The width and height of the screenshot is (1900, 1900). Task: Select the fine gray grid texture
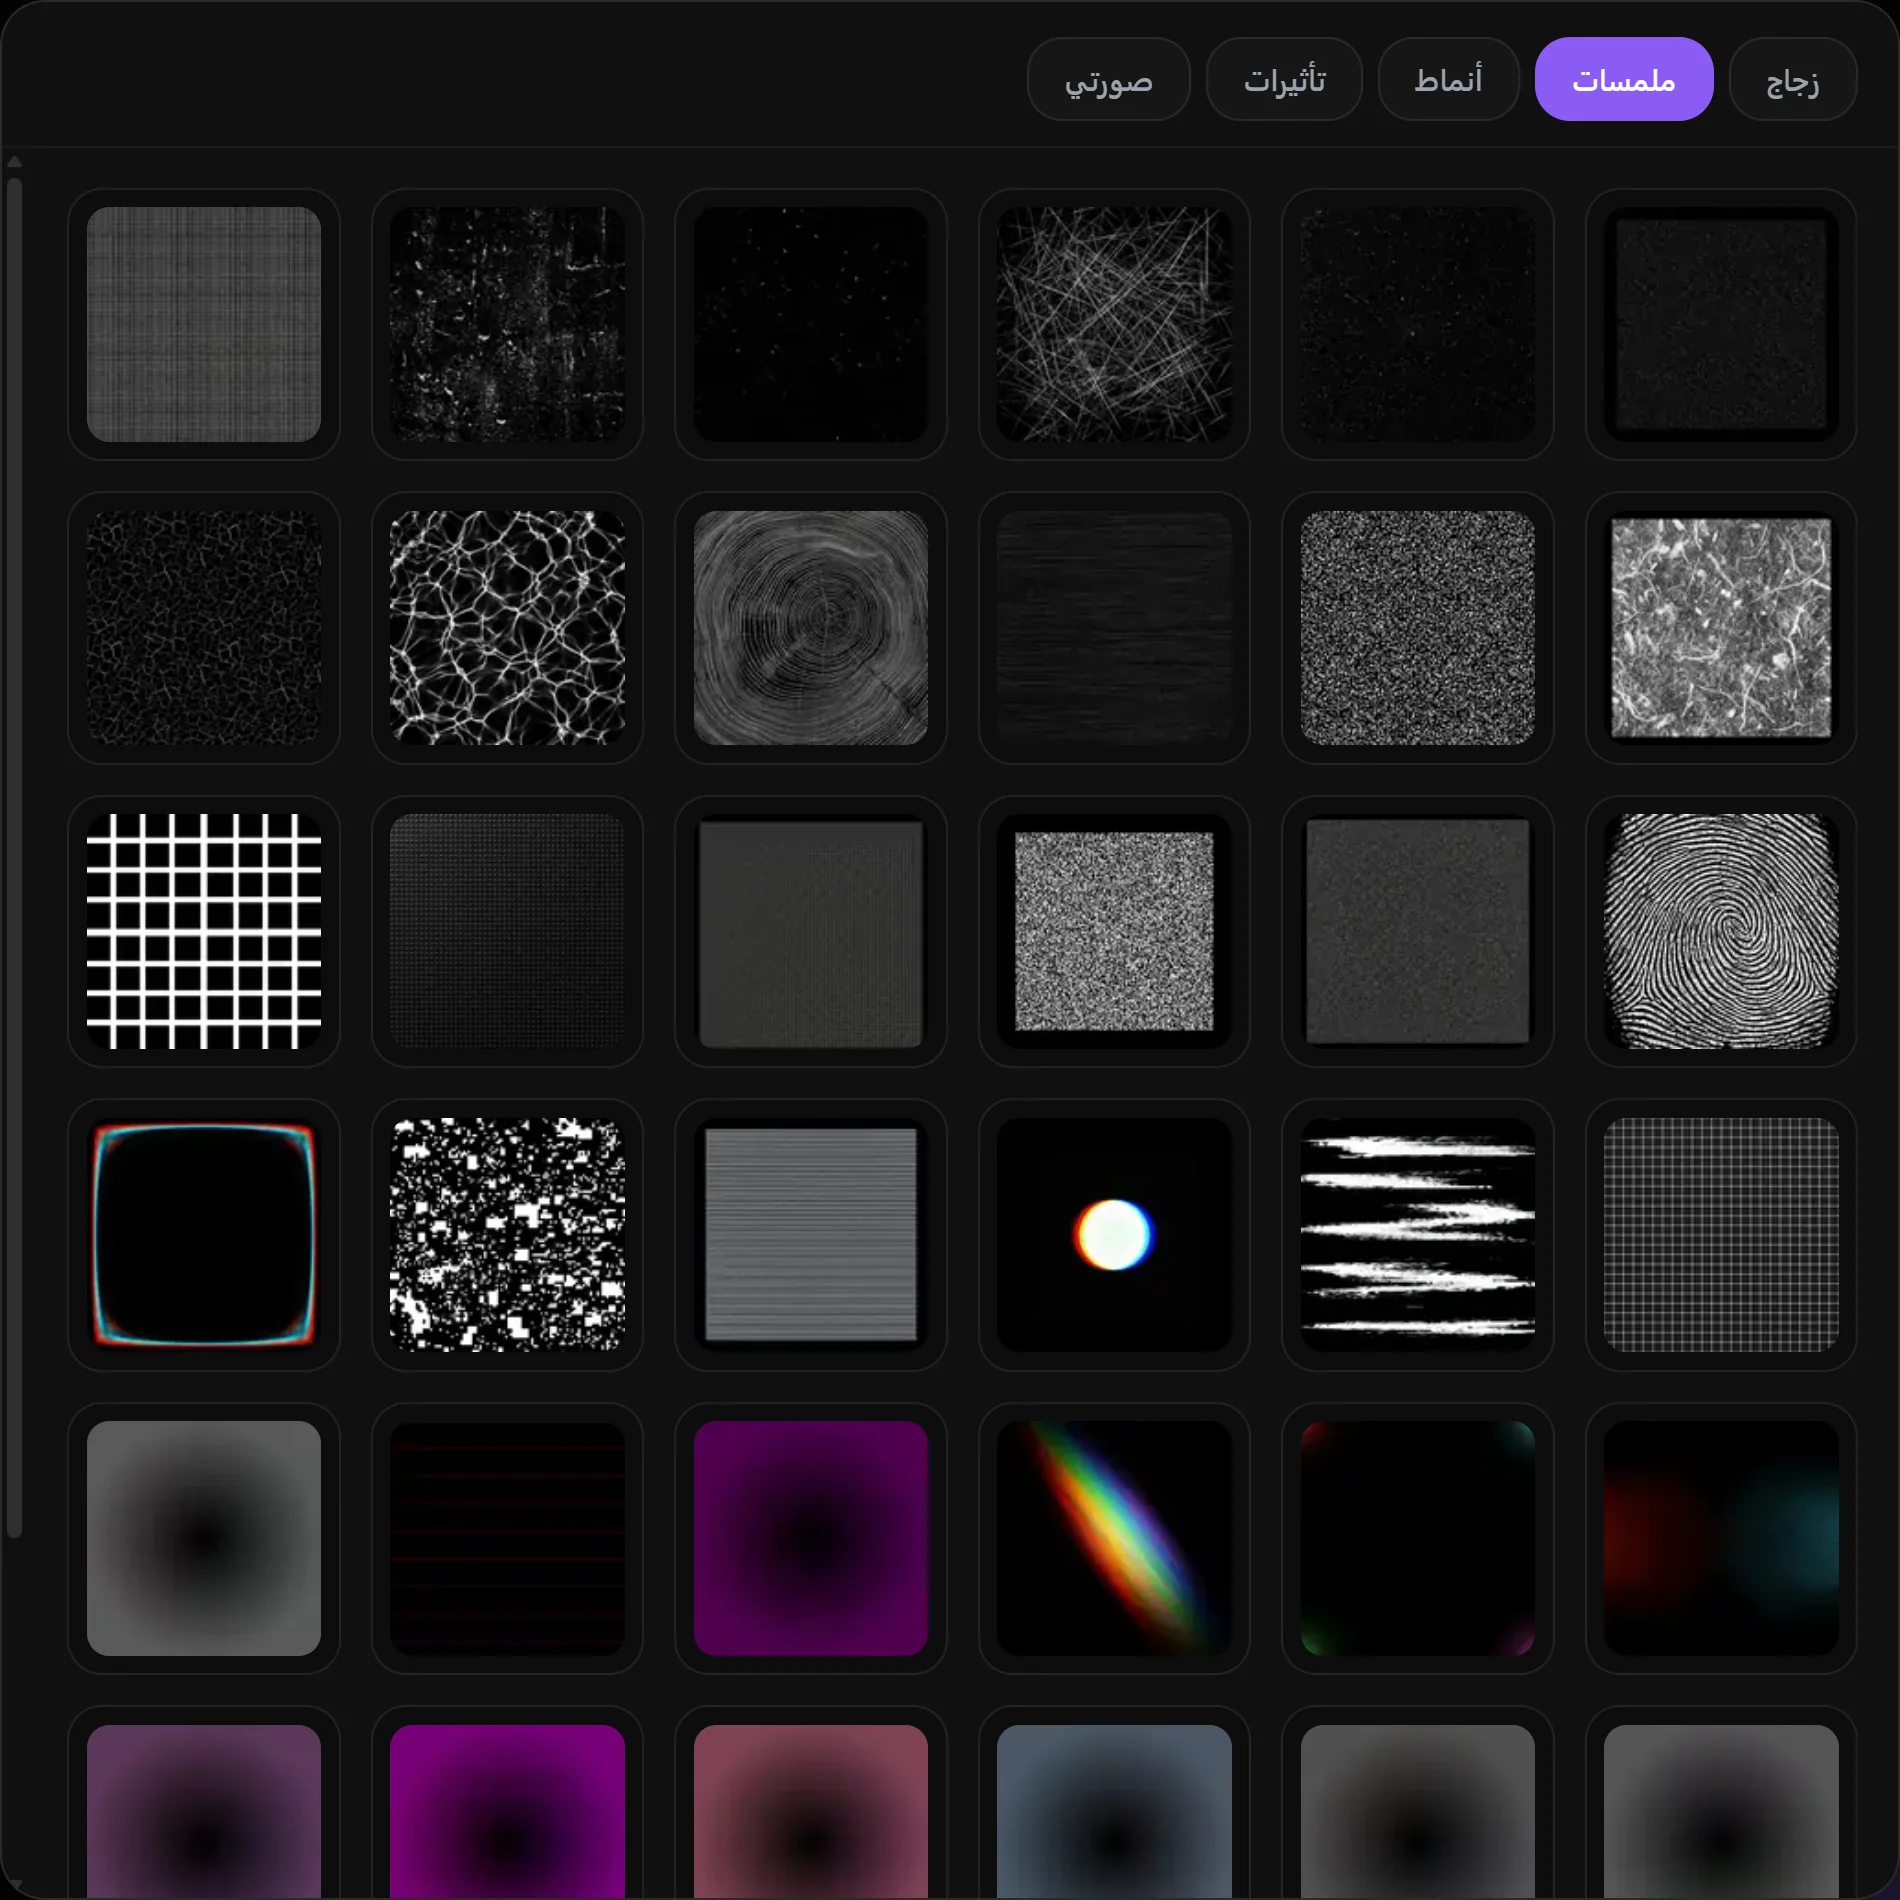[x=1721, y=1235]
